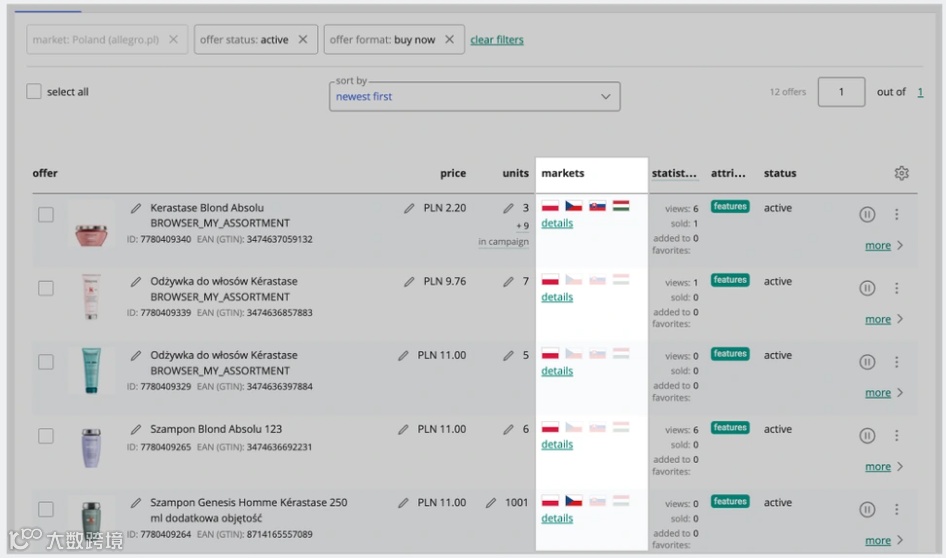Open three-dot menu for Kerastase Blond Absolu
This screenshot has height=558, width=946.
coord(897,214)
